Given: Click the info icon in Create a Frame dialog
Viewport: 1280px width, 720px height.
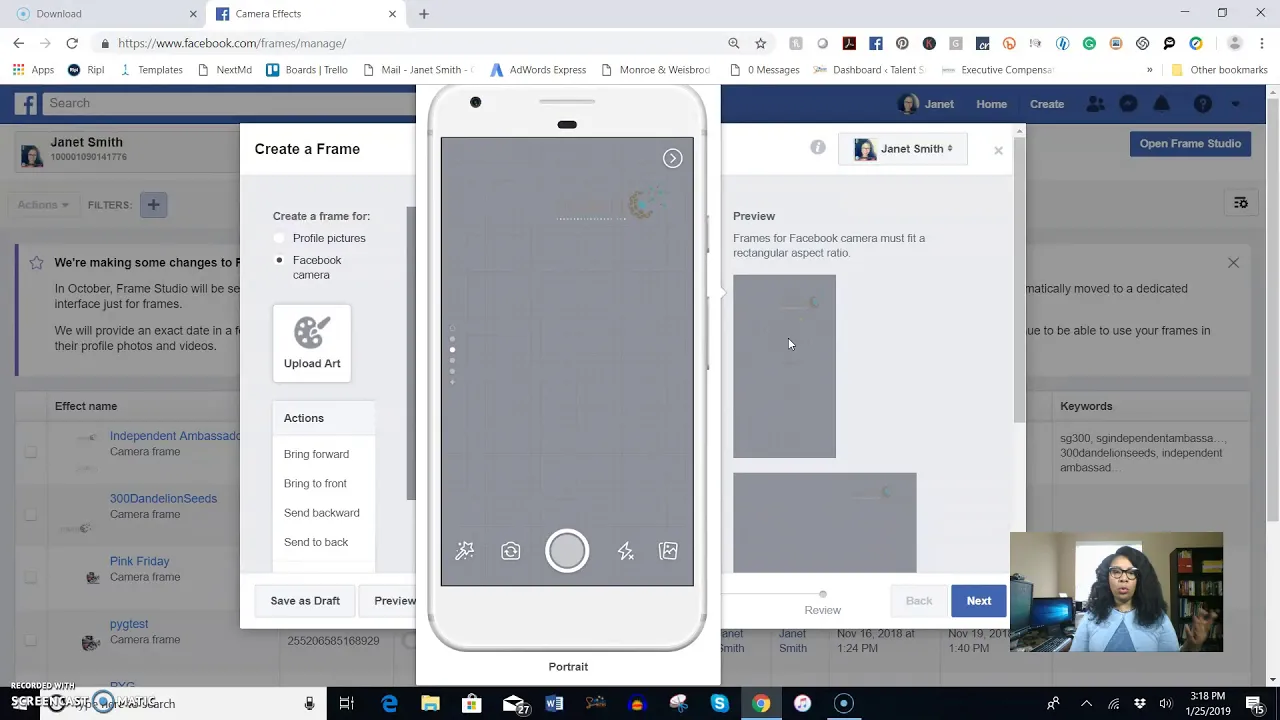Looking at the screenshot, I should (818, 148).
